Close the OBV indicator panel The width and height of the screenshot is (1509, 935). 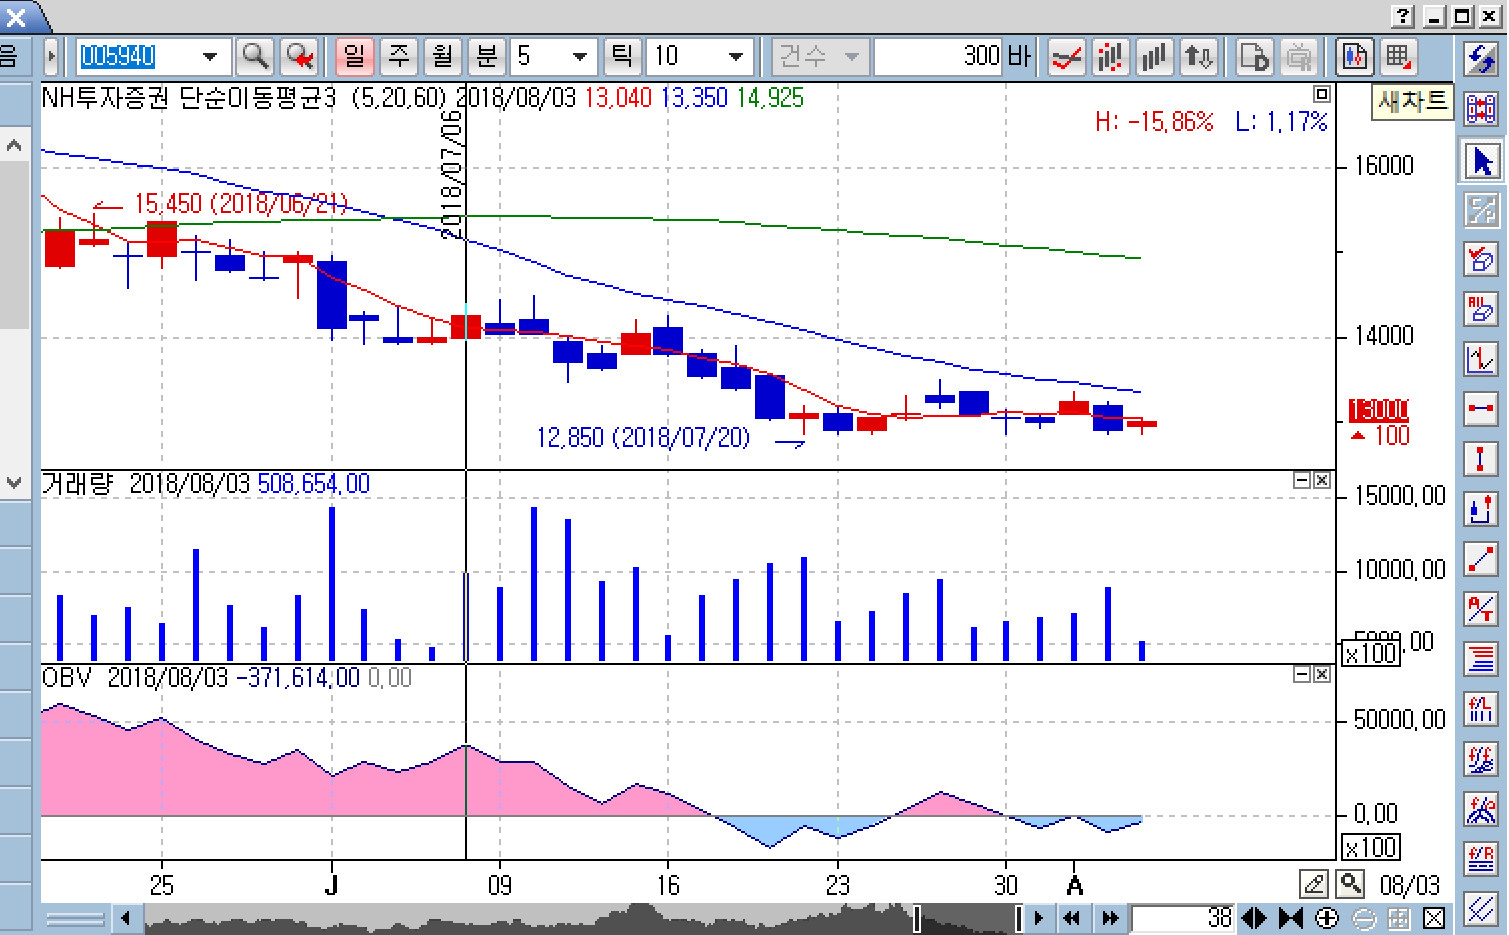tap(1322, 675)
